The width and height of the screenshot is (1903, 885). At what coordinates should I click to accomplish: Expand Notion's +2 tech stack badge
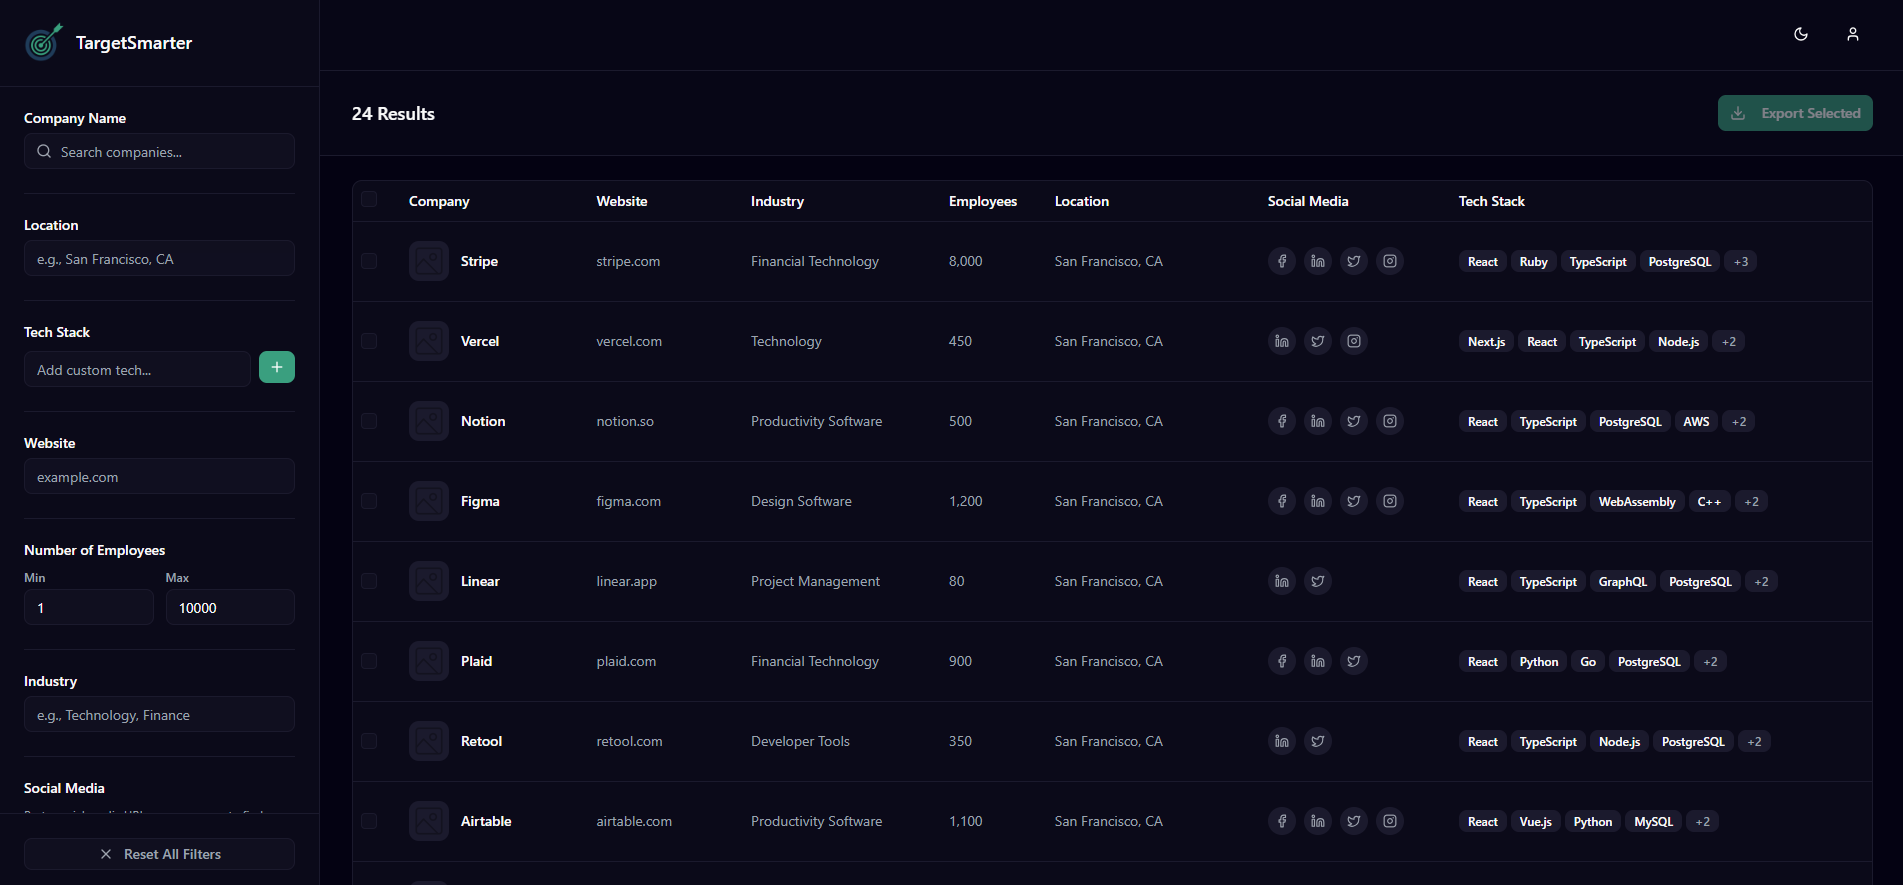(1739, 422)
